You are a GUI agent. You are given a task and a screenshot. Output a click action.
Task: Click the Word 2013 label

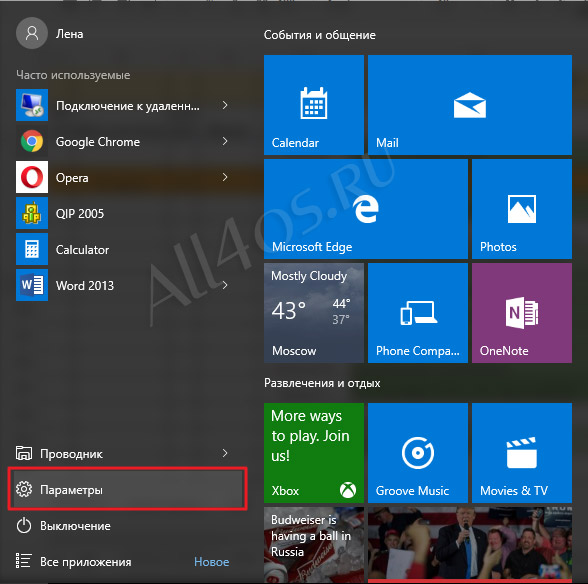[x=85, y=285]
